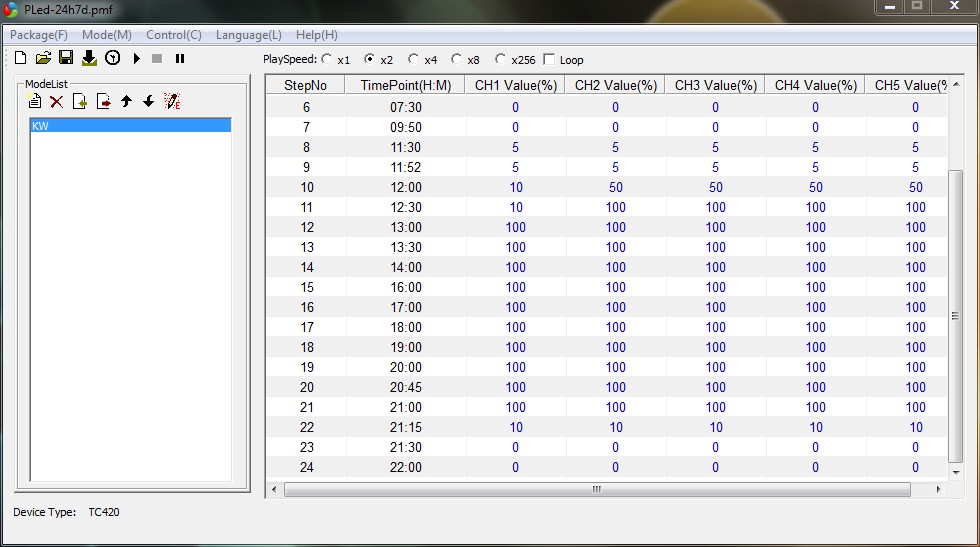Select x256 play speed
The height and width of the screenshot is (547, 980).
[x=500, y=59]
